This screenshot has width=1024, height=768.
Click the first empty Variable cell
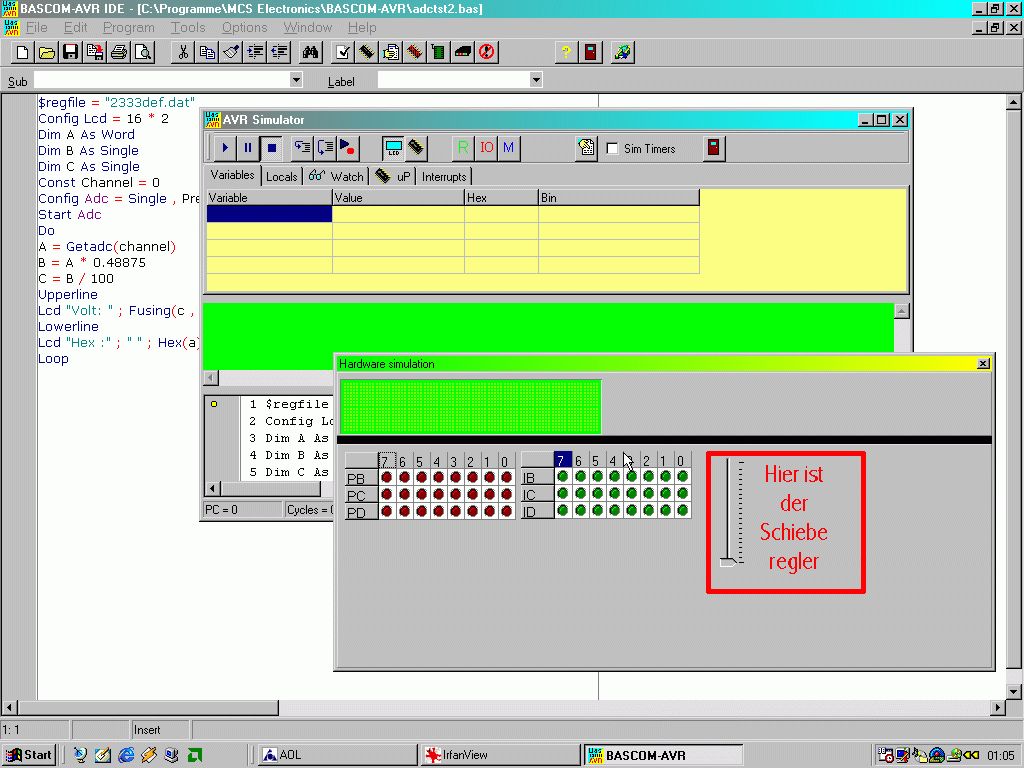[x=269, y=214]
